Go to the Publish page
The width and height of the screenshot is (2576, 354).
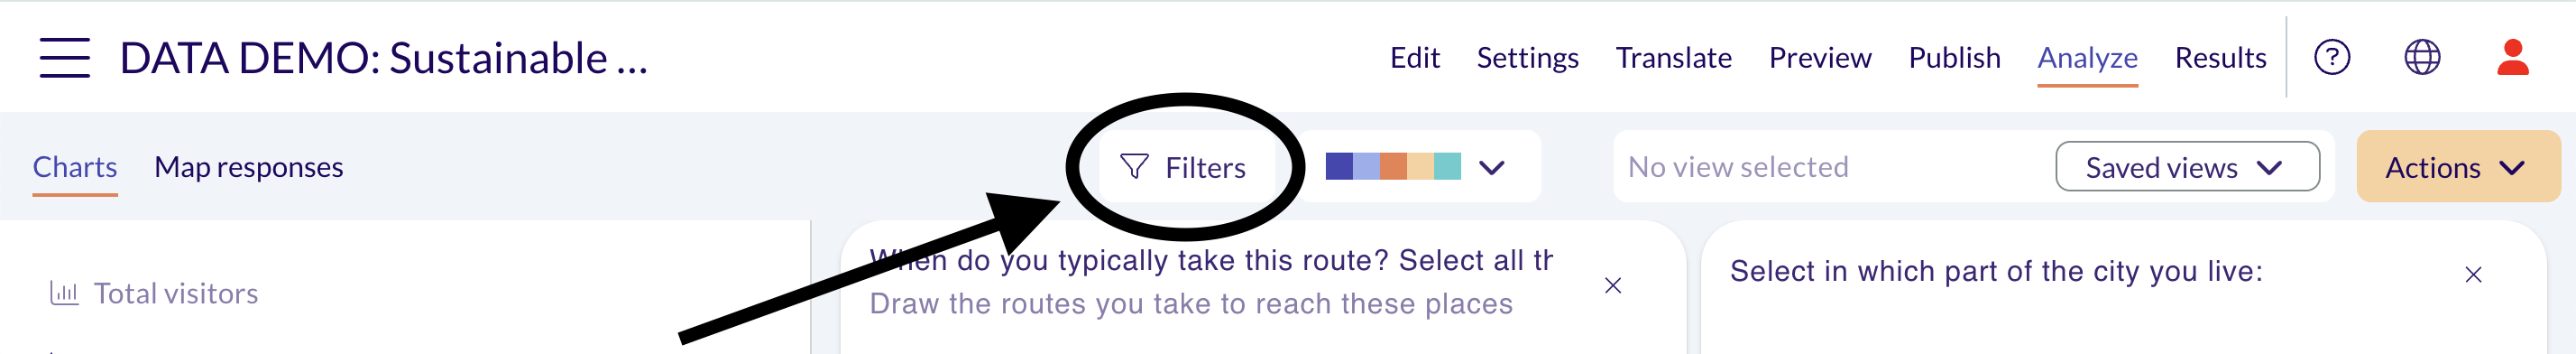click(x=1954, y=58)
